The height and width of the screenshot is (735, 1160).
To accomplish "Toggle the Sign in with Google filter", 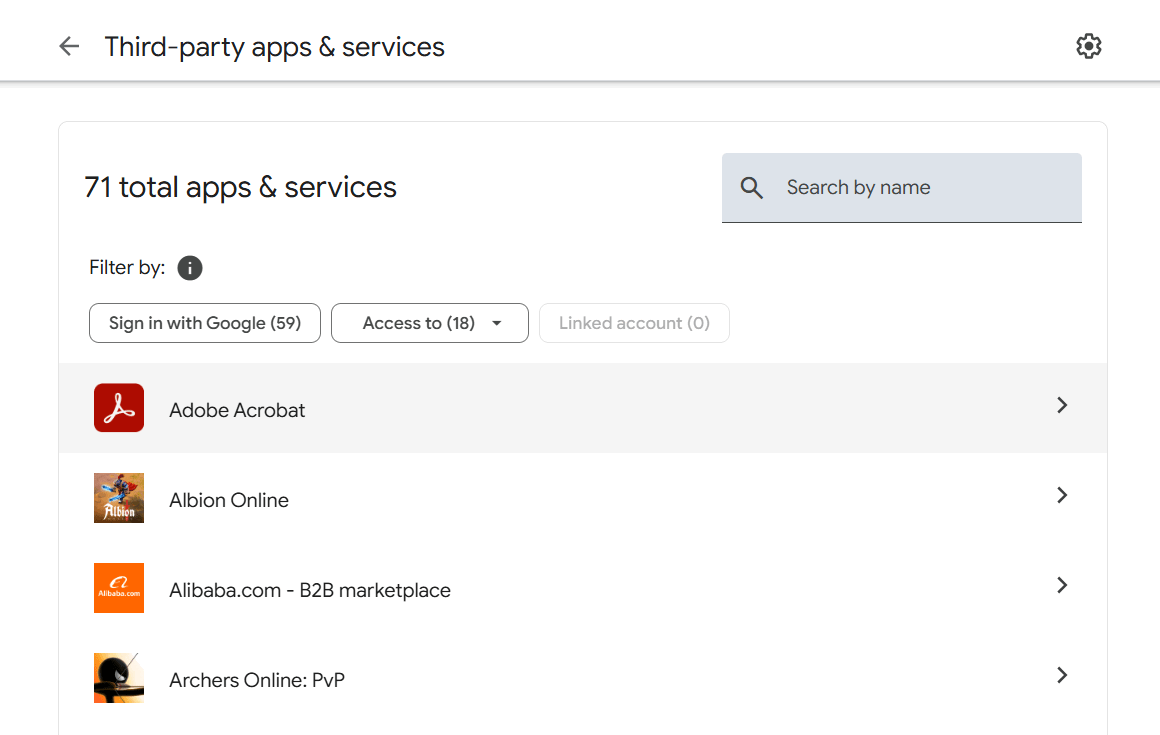I will coord(205,323).
